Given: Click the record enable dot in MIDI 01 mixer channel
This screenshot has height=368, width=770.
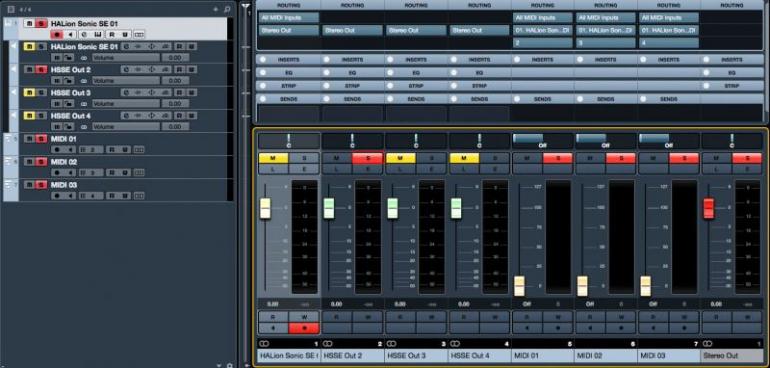Looking at the screenshot, I should (558, 328).
